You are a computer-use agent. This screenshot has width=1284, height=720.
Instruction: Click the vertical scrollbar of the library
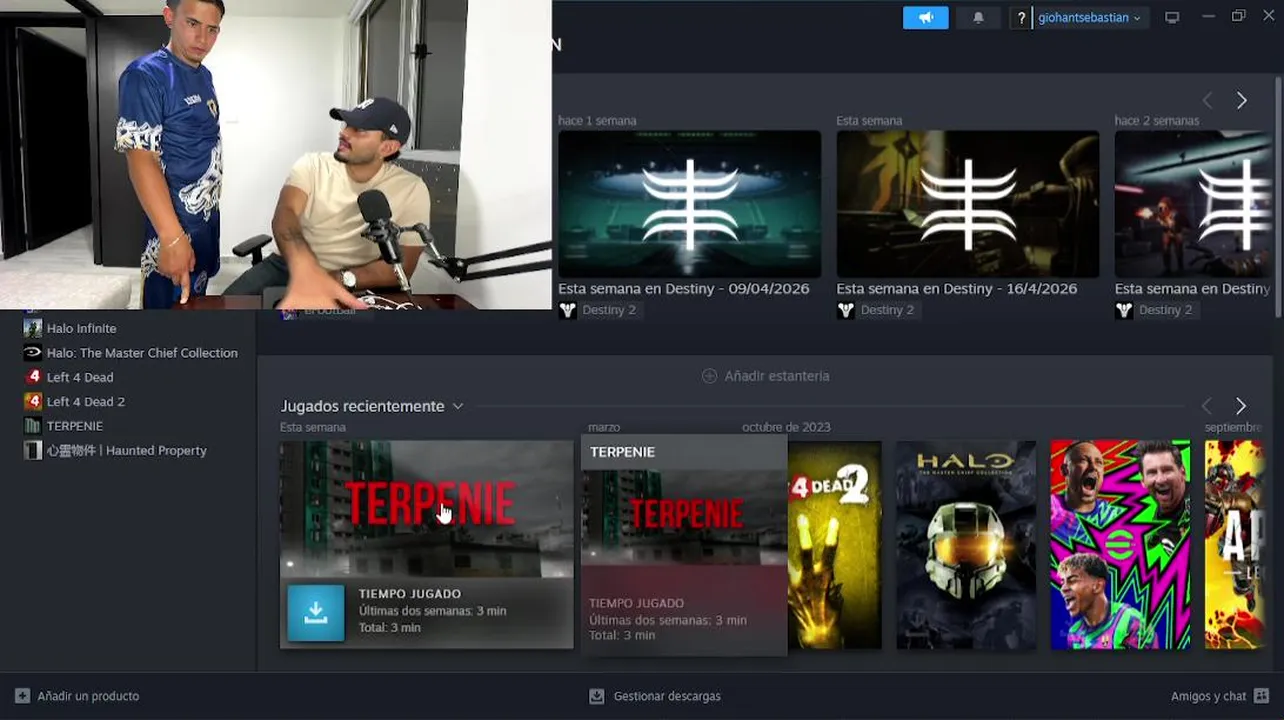(1278, 198)
